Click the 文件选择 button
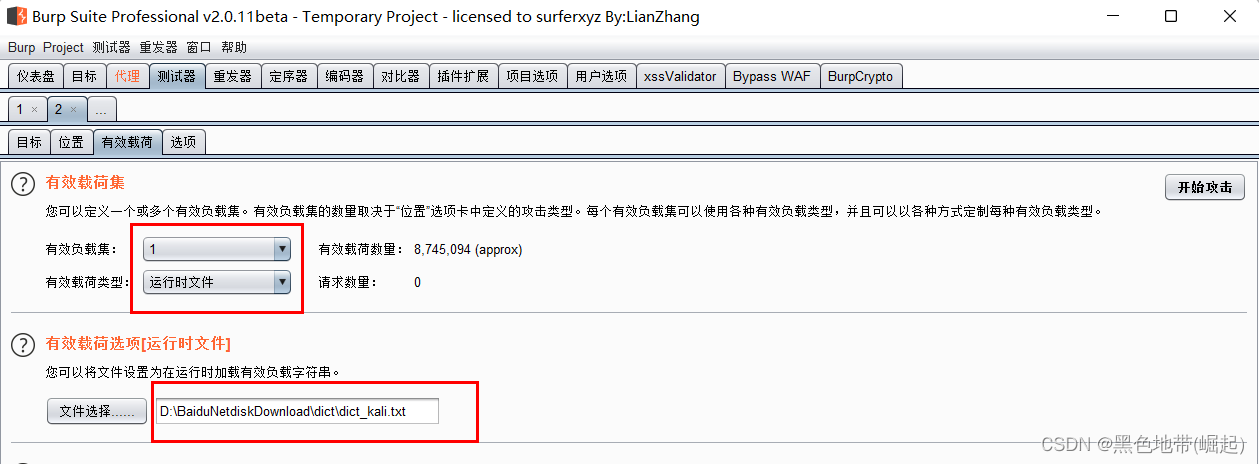This screenshot has height=464, width=1259. click(x=97, y=411)
